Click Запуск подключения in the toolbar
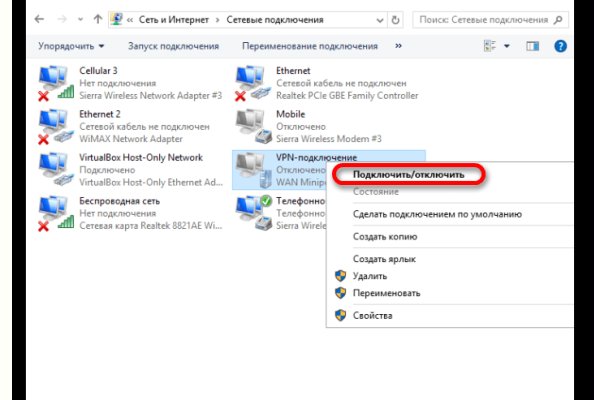Viewport: 600px width, 400px height. click(x=173, y=46)
